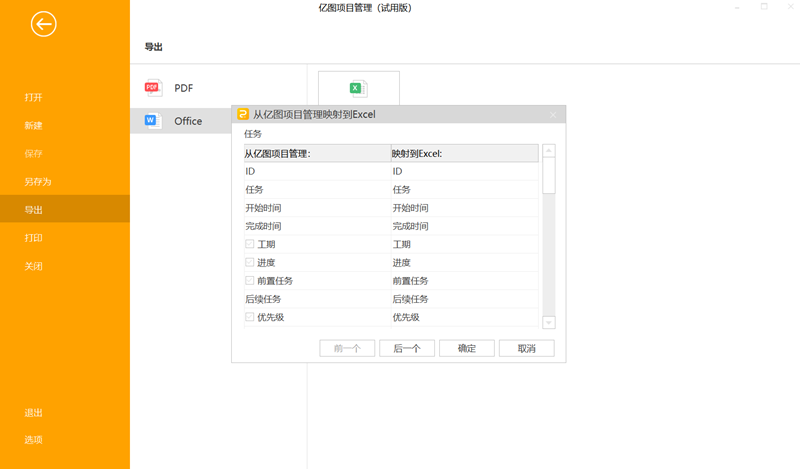Close the Excel mapping dialog
This screenshot has height=469, width=800.
553,115
